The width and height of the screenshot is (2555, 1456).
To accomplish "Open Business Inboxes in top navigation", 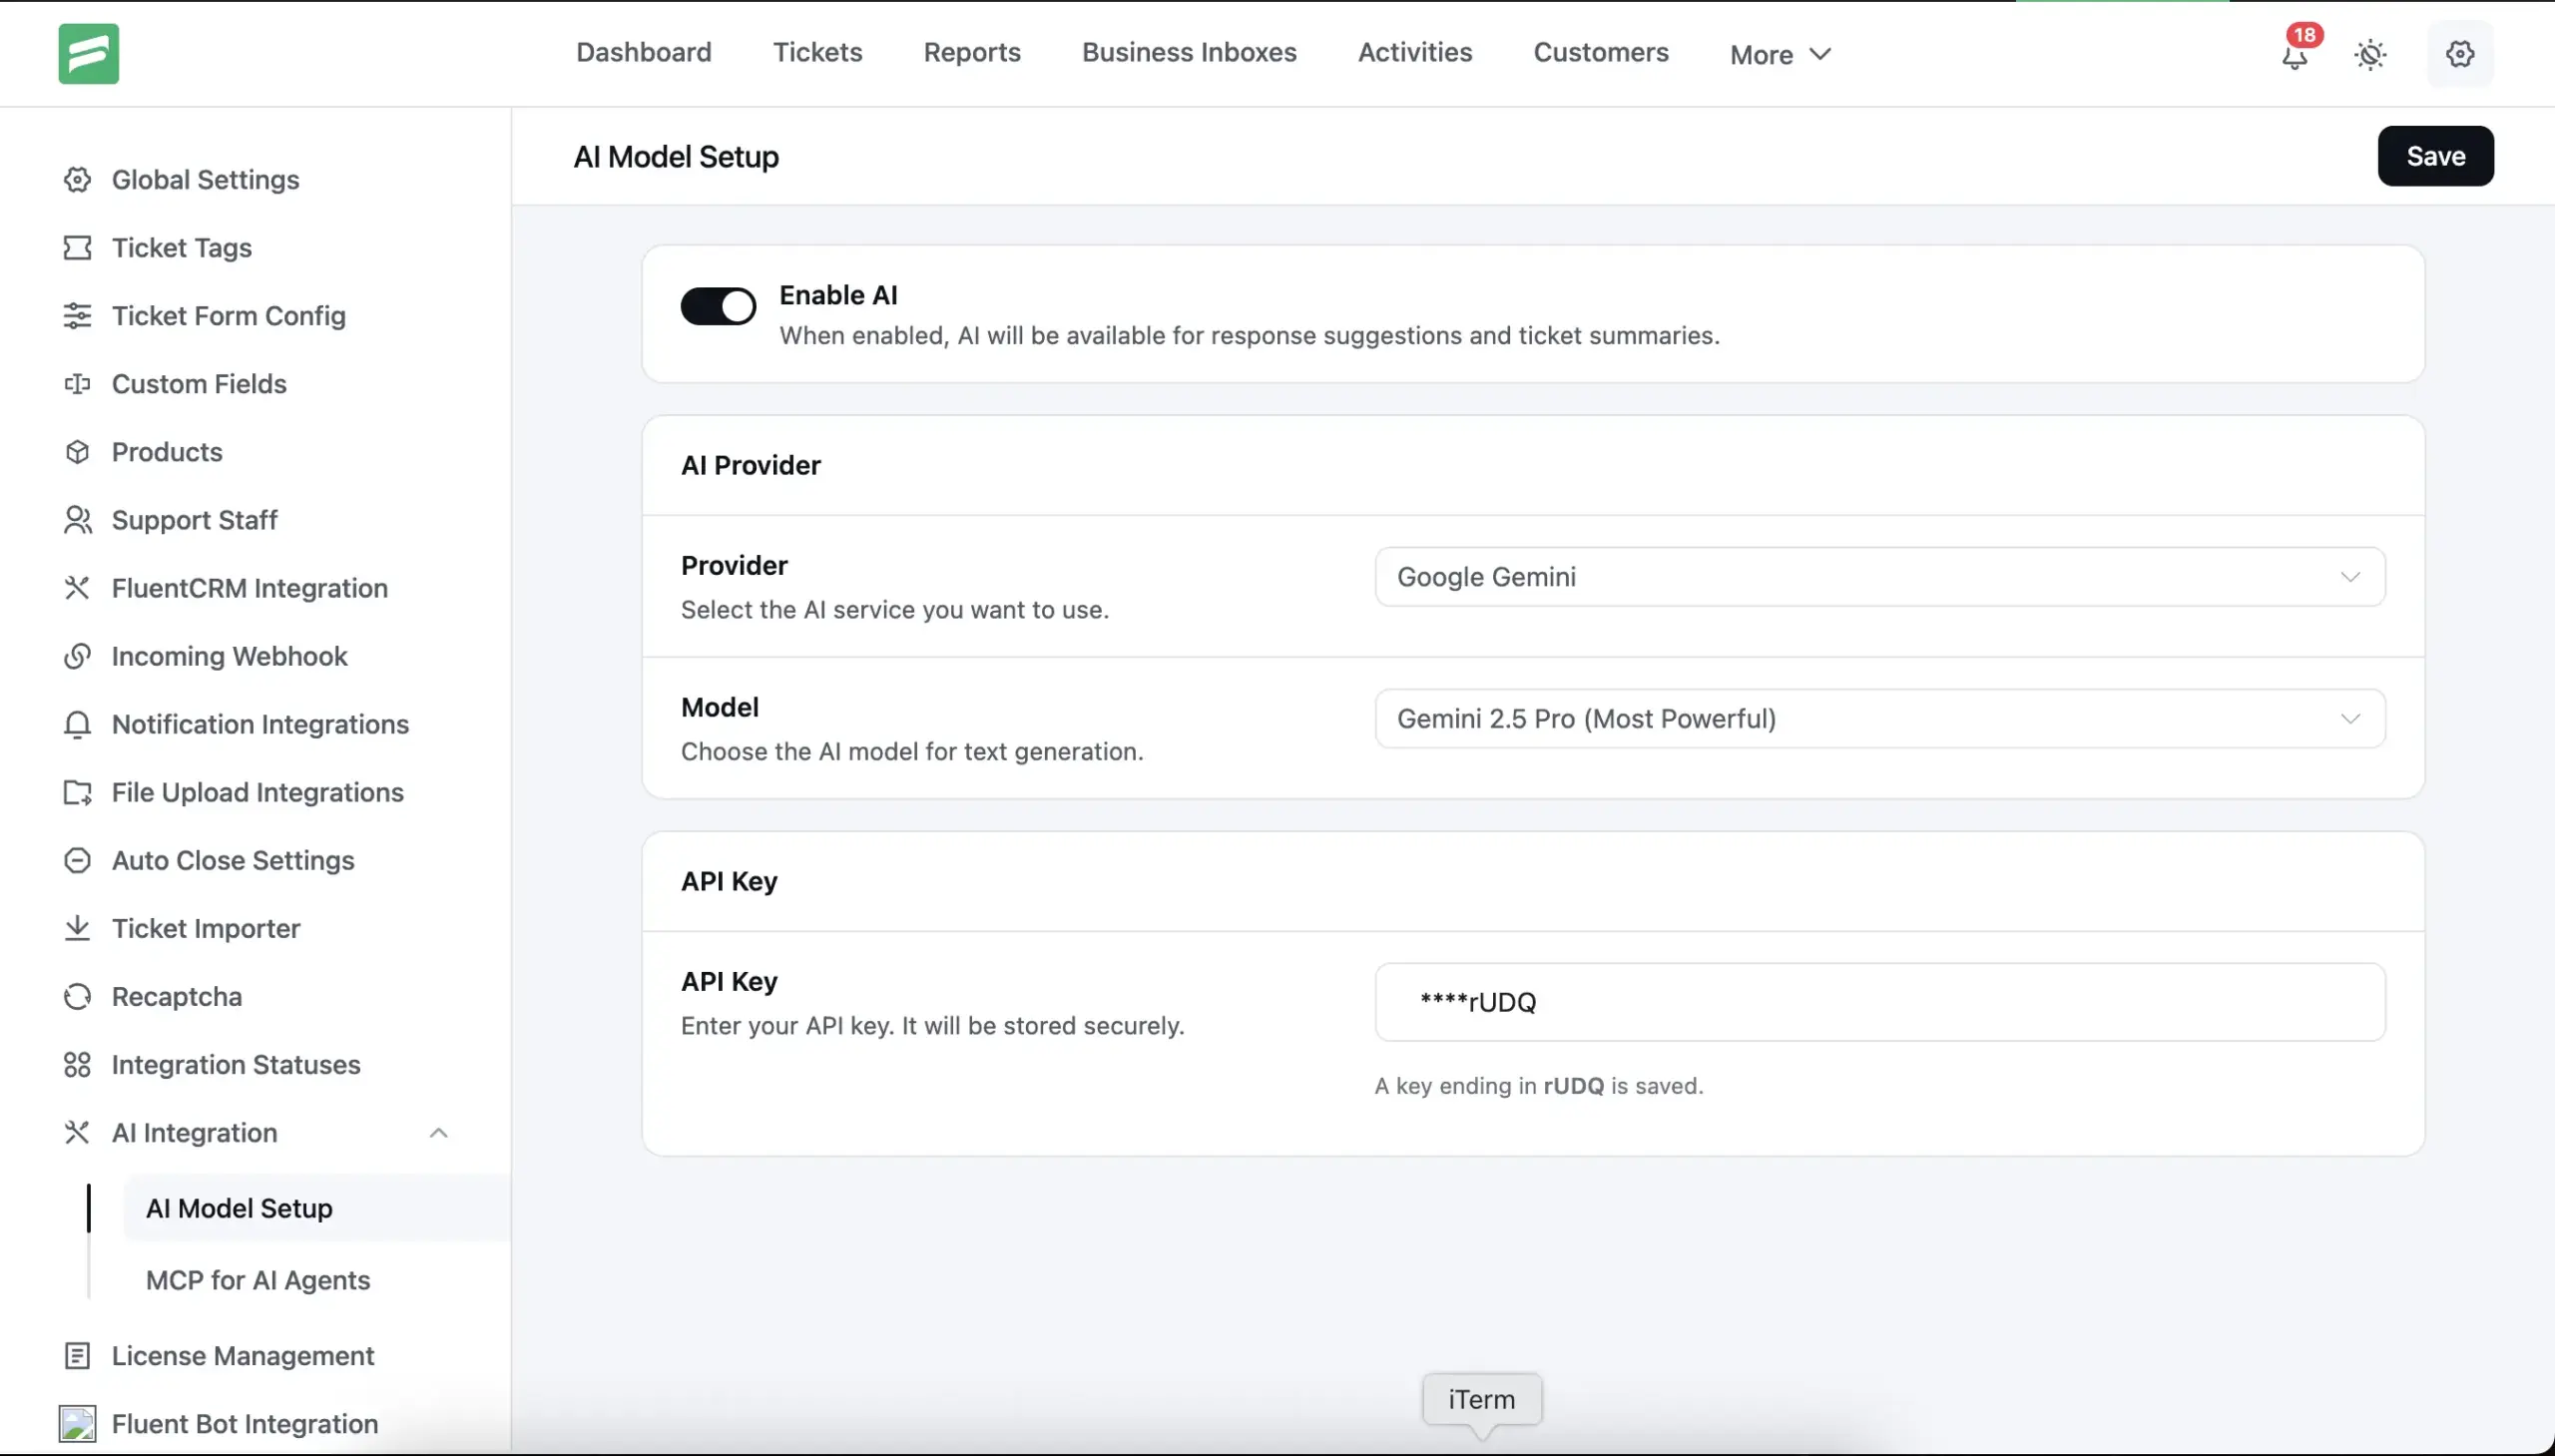I will (x=1189, y=52).
